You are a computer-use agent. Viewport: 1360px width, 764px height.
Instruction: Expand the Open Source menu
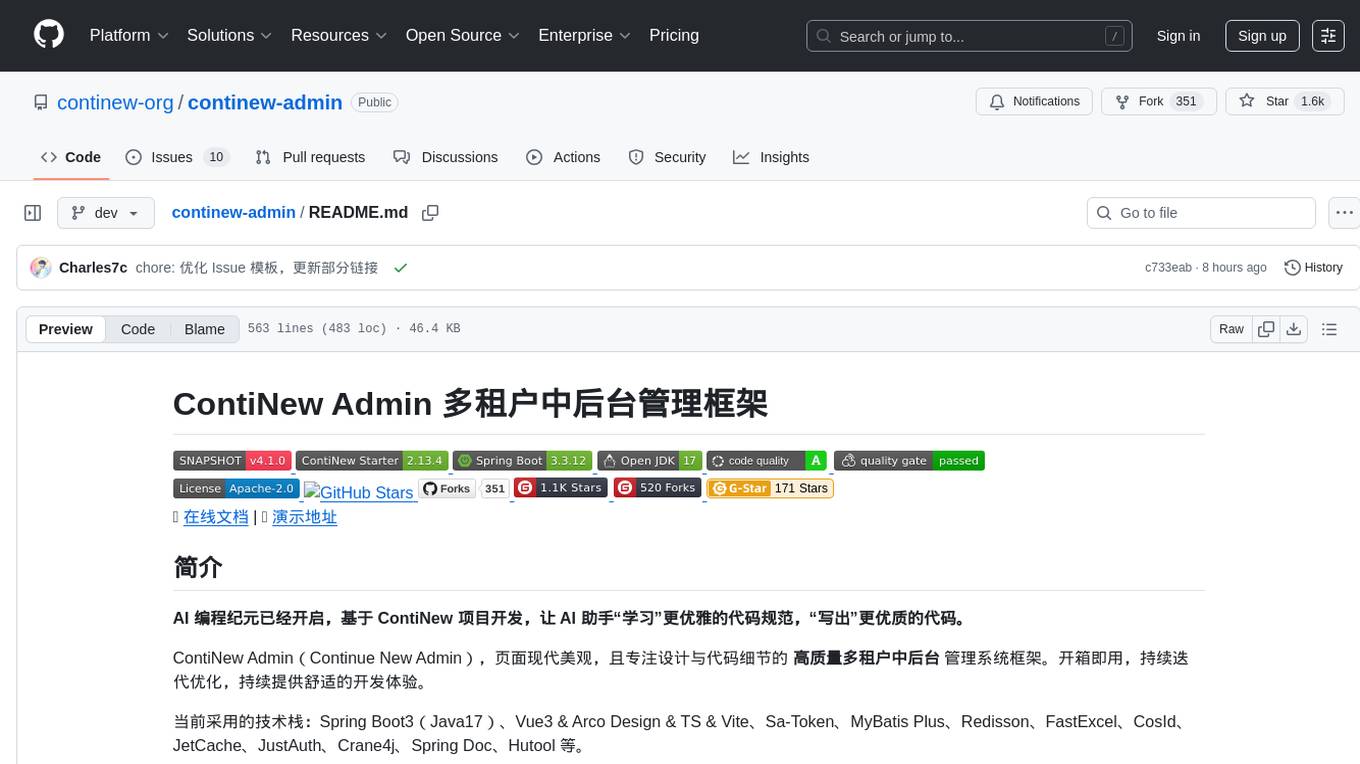tap(462, 35)
